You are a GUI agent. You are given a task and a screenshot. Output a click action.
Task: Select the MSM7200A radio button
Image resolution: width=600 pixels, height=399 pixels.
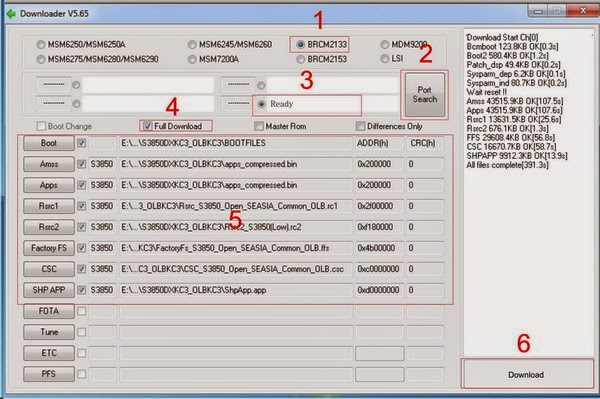pos(192,59)
